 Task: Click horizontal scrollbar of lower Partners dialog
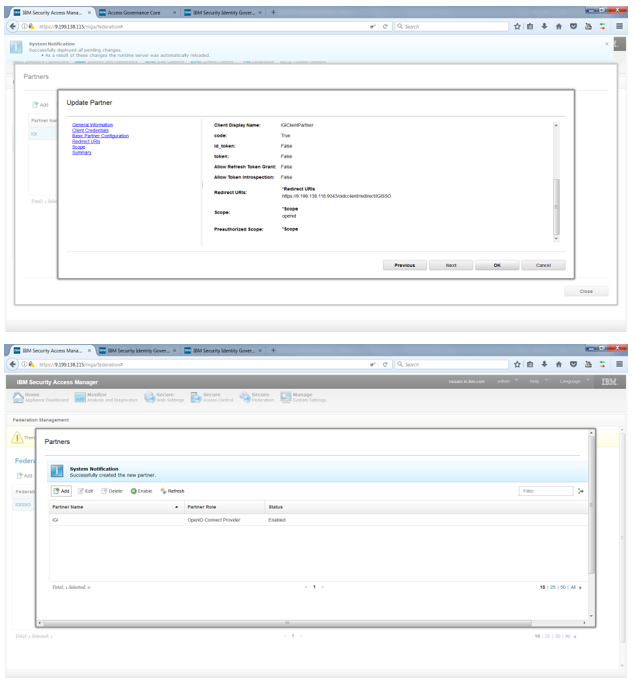[287, 623]
